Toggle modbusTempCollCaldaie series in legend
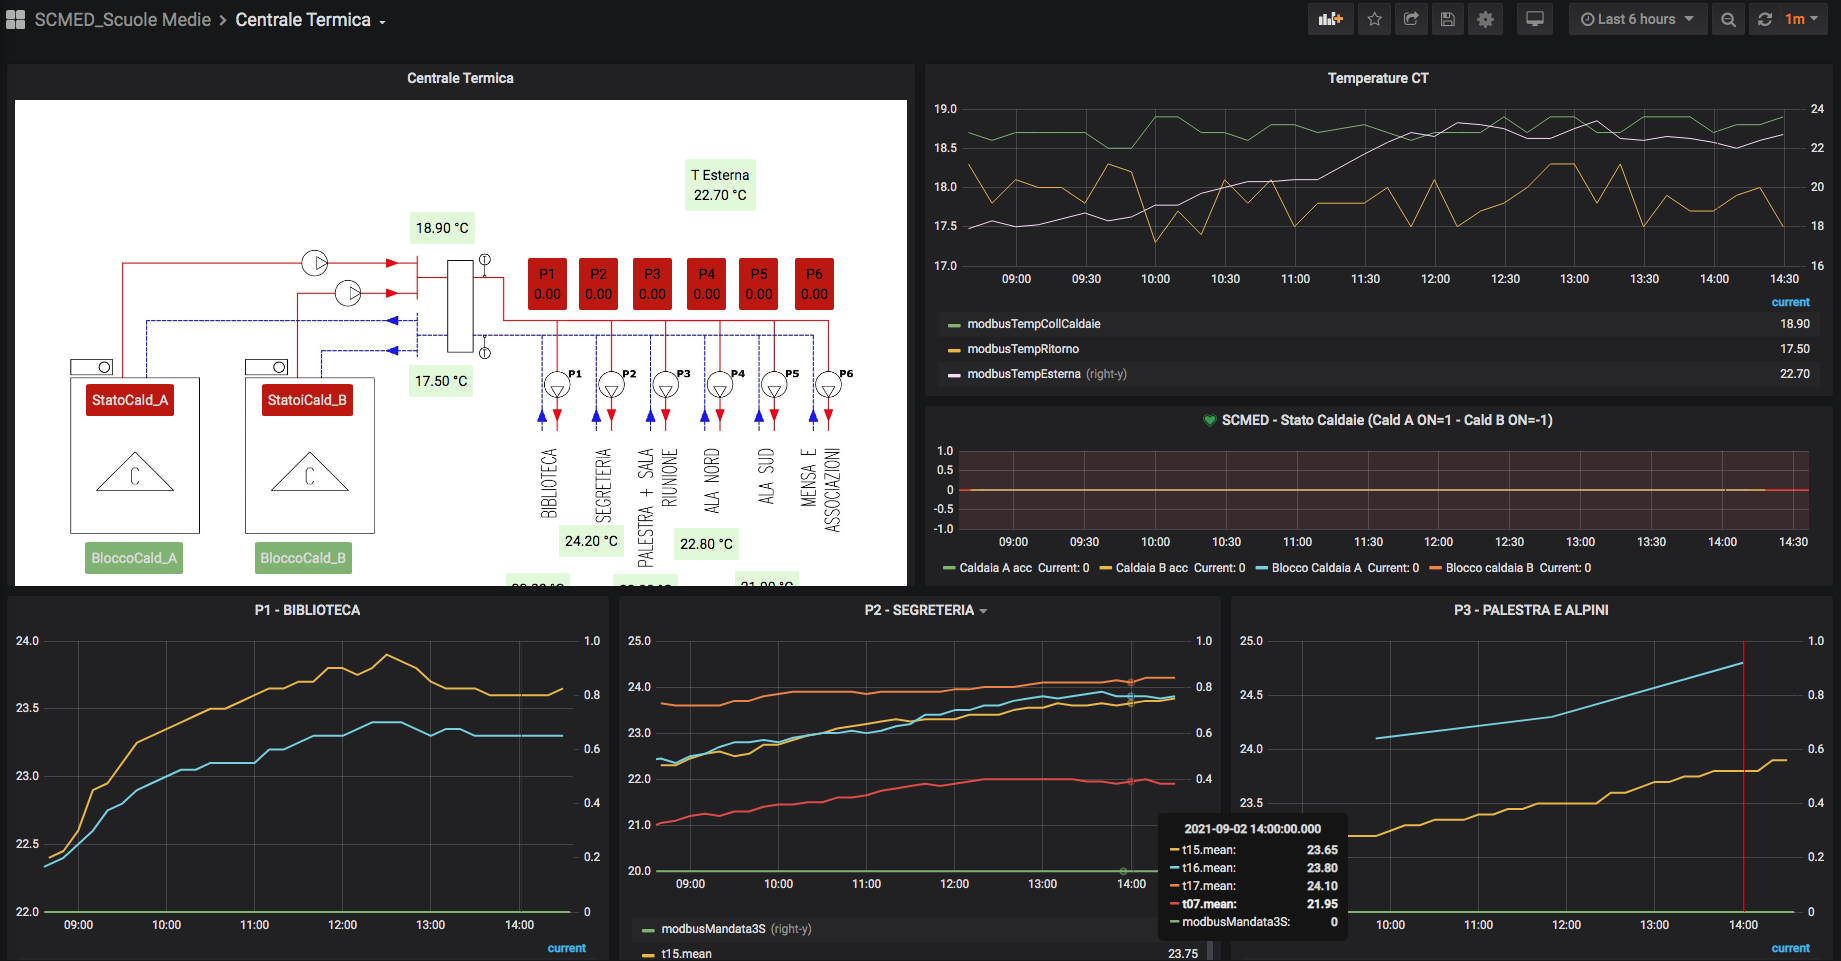The height and width of the screenshot is (961, 1841). pos(1033,324)
